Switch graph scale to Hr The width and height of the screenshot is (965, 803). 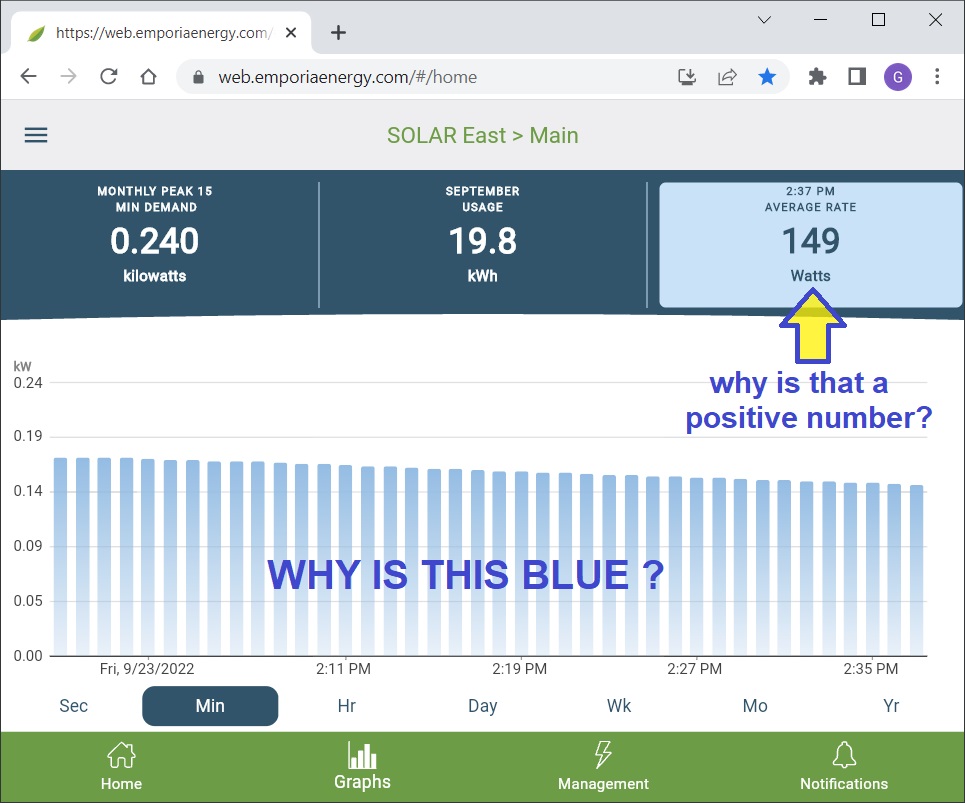pos(346,706)
